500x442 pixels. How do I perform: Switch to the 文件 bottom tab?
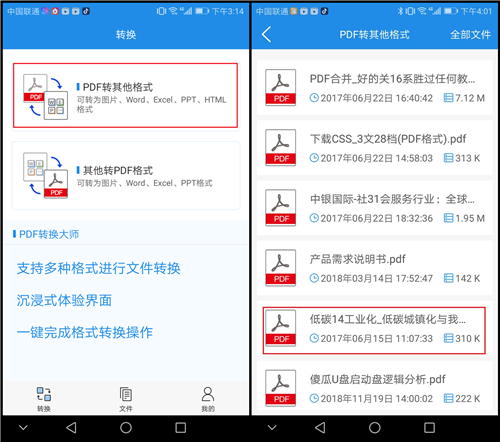coord(126,399)
